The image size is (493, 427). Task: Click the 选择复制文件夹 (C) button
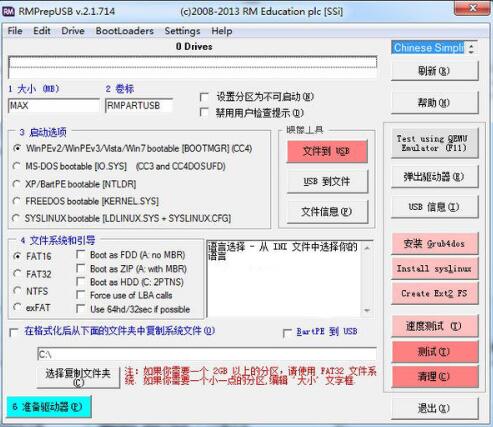[x=78, y=377]
